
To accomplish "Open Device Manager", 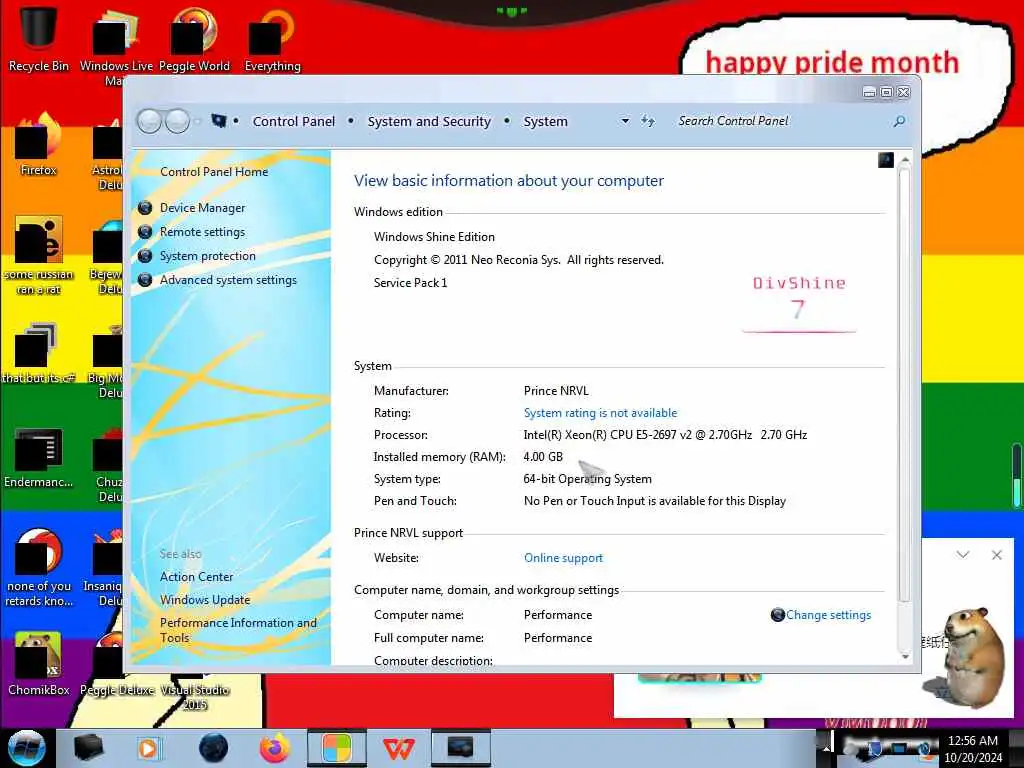I will pos(202,208).
